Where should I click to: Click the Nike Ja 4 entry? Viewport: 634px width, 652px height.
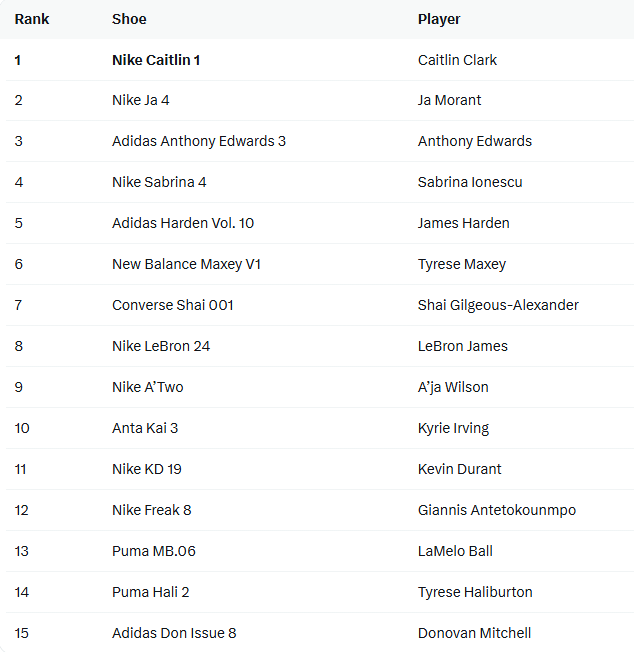(x=141, y=100)
